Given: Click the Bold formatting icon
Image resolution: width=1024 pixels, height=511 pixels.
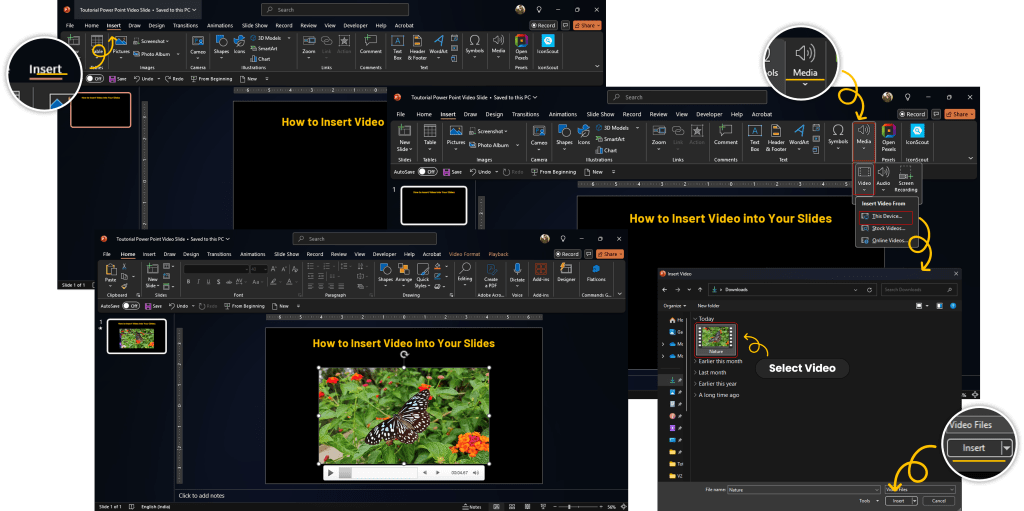Looking at the screenshot, I should click(x=186, y=281).
